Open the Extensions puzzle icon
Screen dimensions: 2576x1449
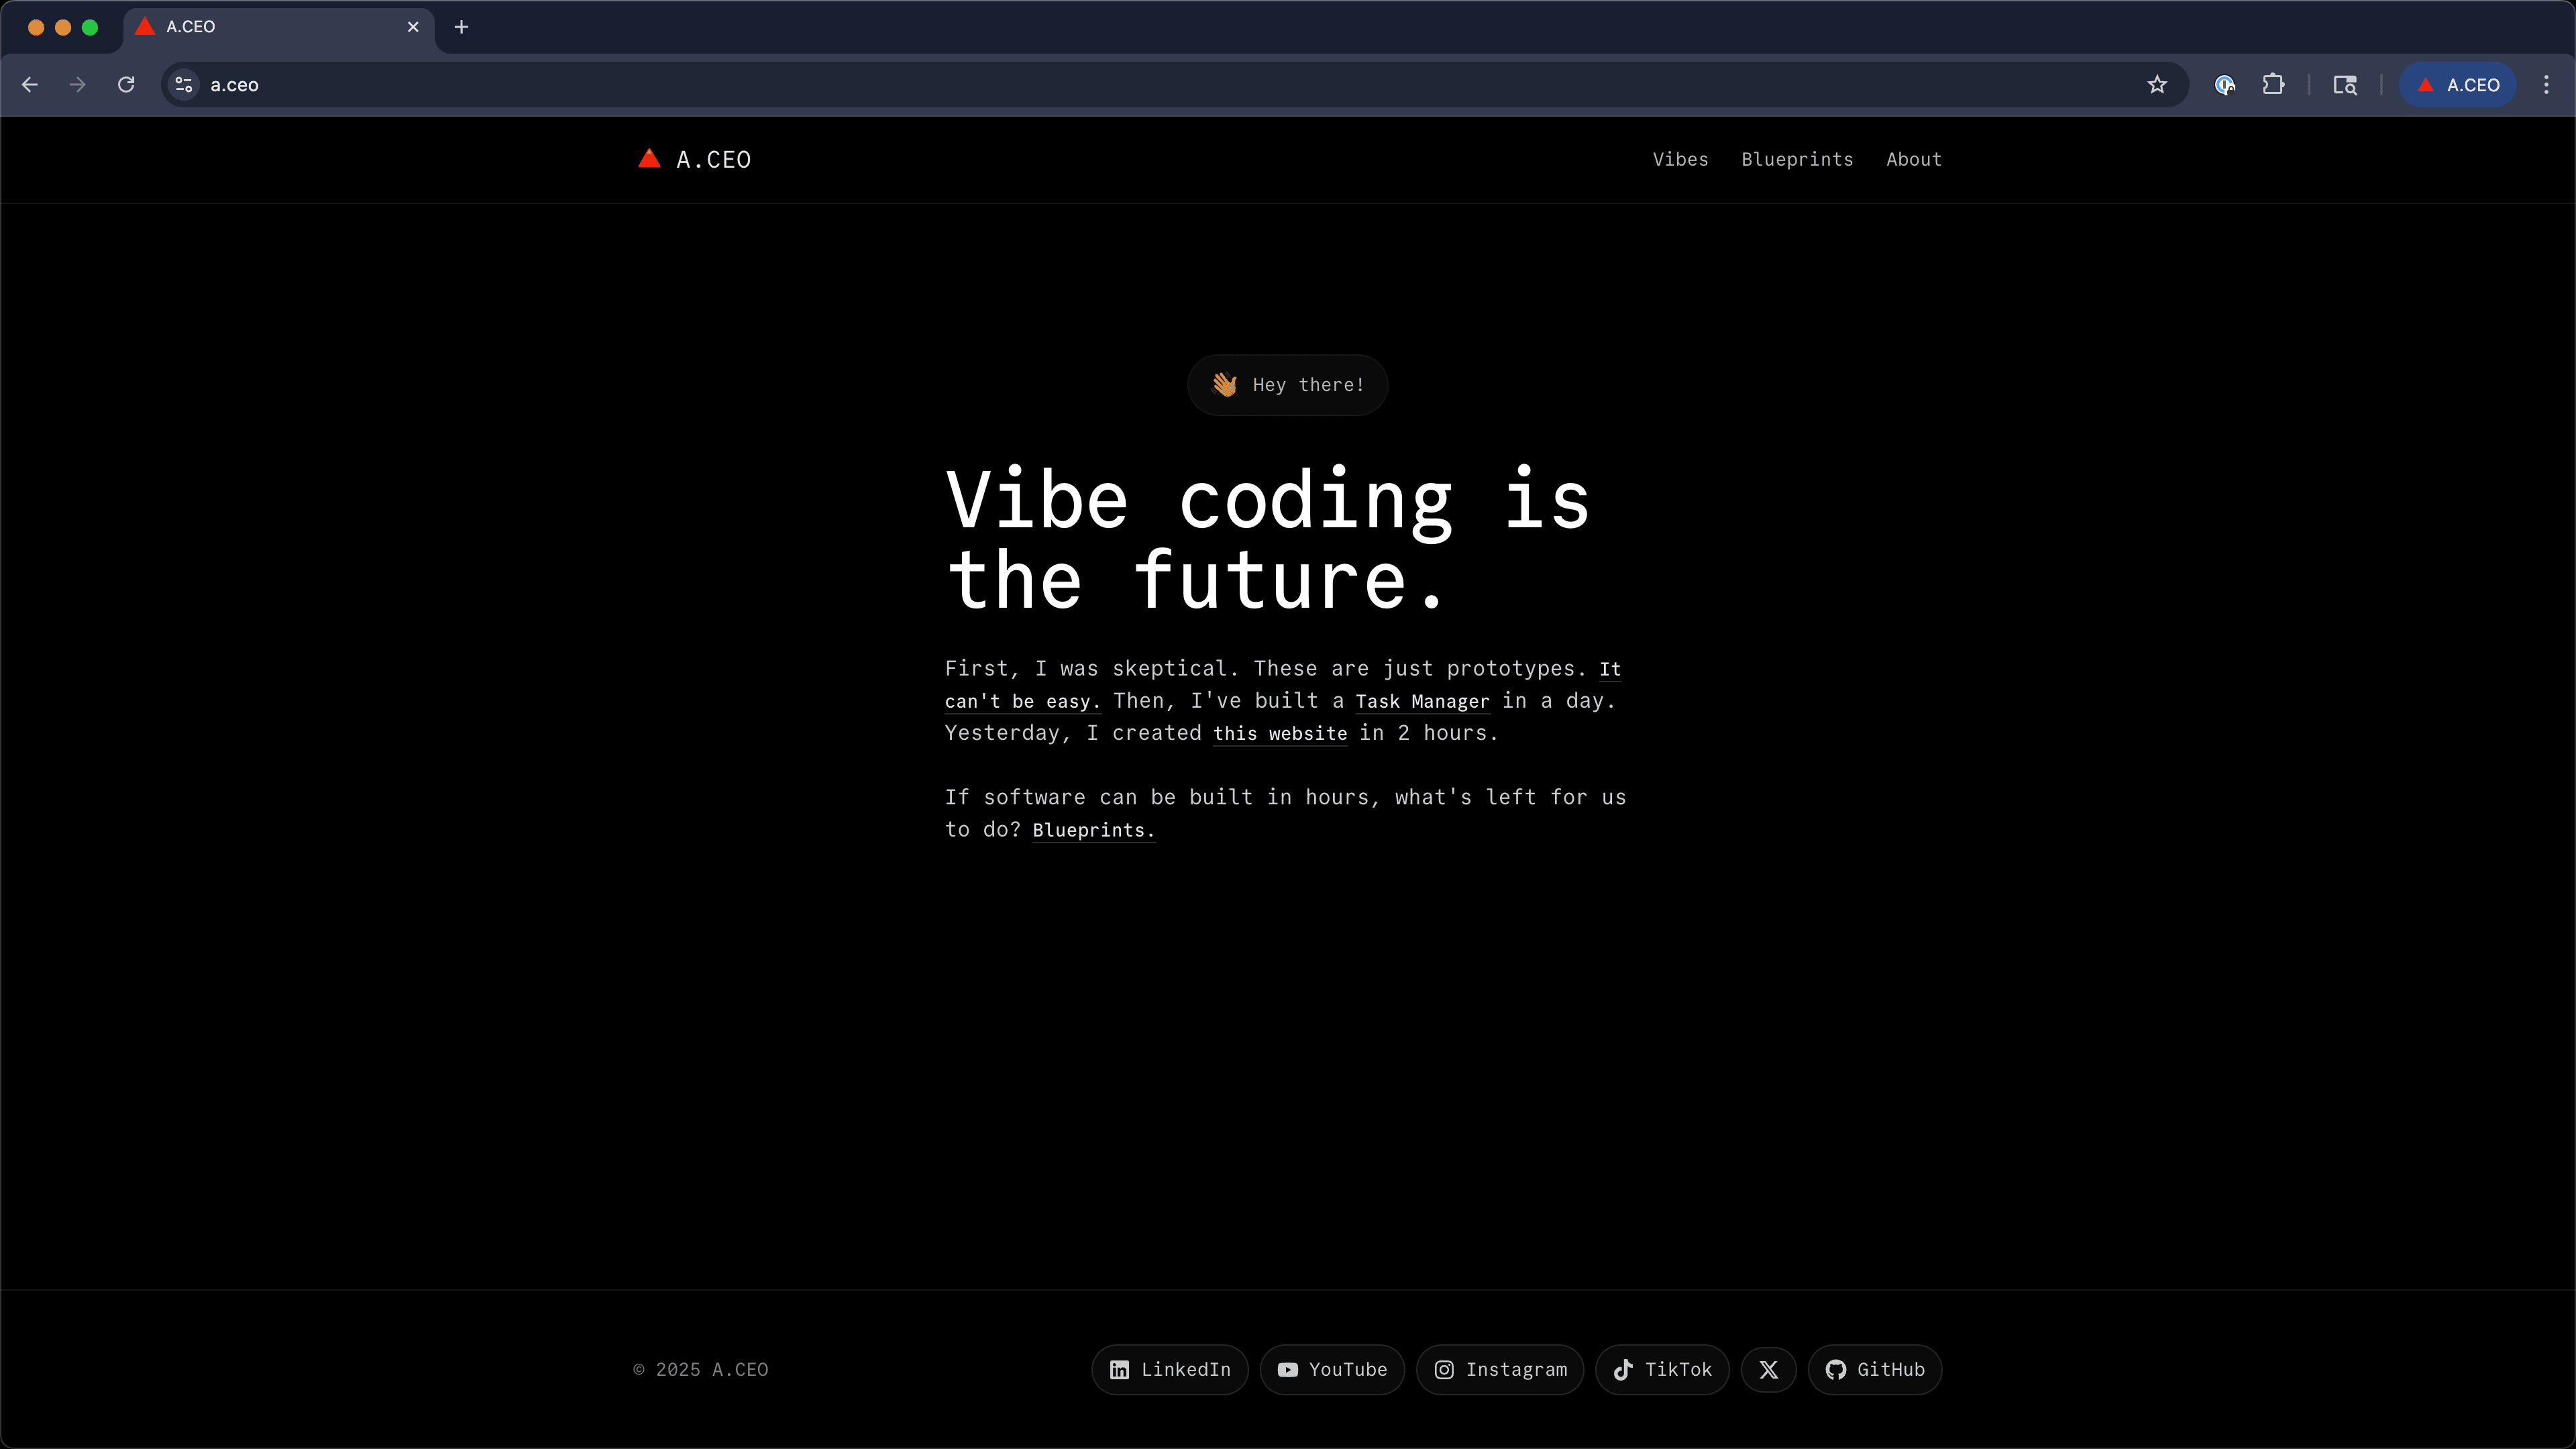[x=2273, y=85]
